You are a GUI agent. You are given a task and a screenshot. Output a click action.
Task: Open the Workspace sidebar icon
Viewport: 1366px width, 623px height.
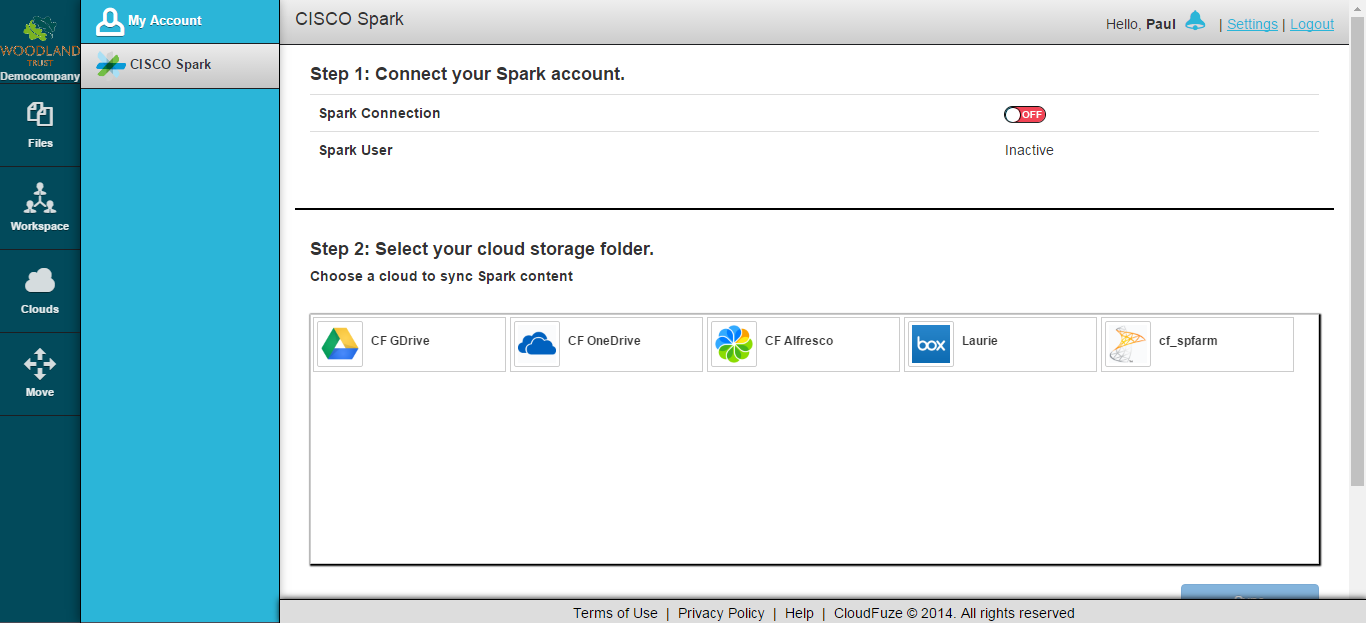tap(40, 198)
